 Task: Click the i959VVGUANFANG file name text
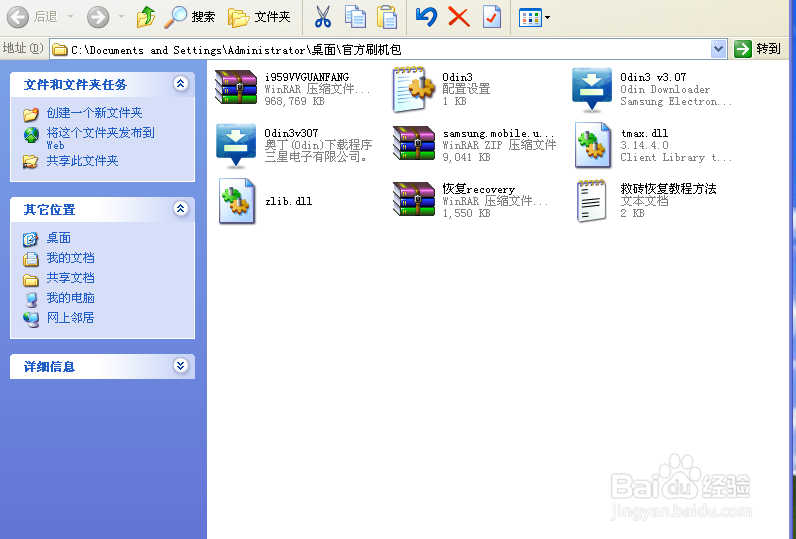307,77
